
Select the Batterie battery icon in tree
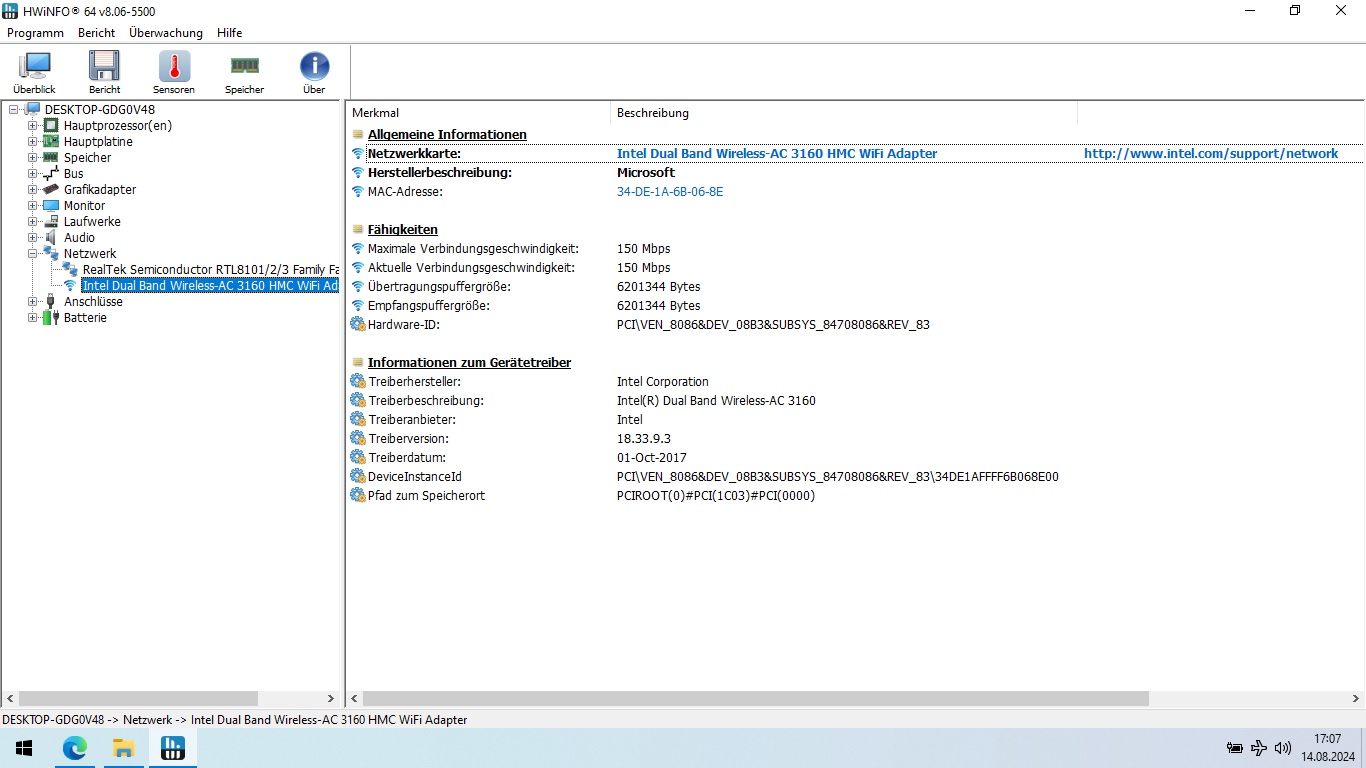coord(51,318)
